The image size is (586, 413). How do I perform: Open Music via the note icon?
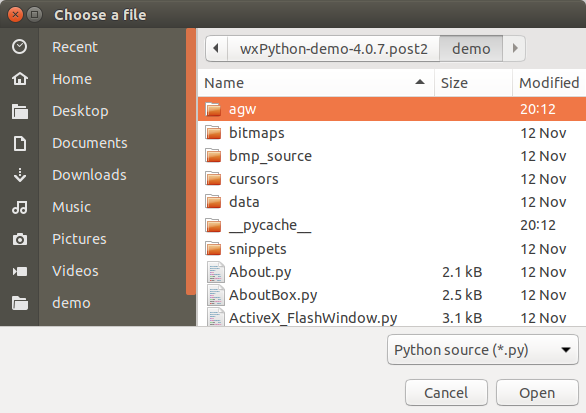click(x=19, y=207)
